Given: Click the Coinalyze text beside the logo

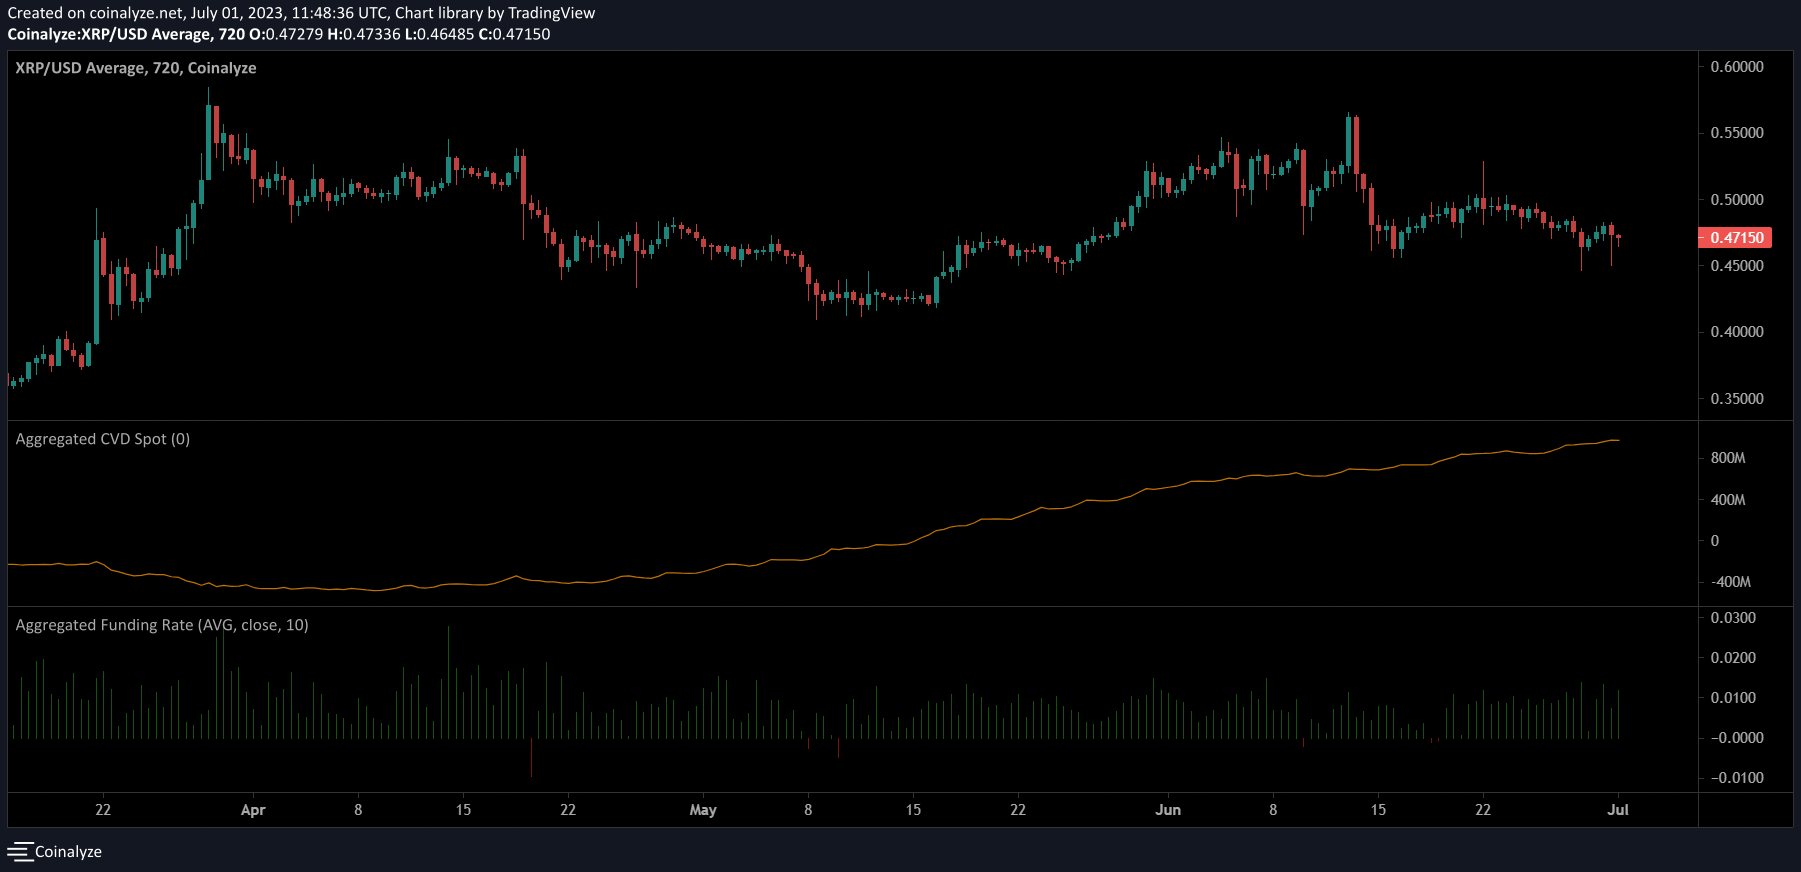Looking at the screenshot, I should coord(68,852).
